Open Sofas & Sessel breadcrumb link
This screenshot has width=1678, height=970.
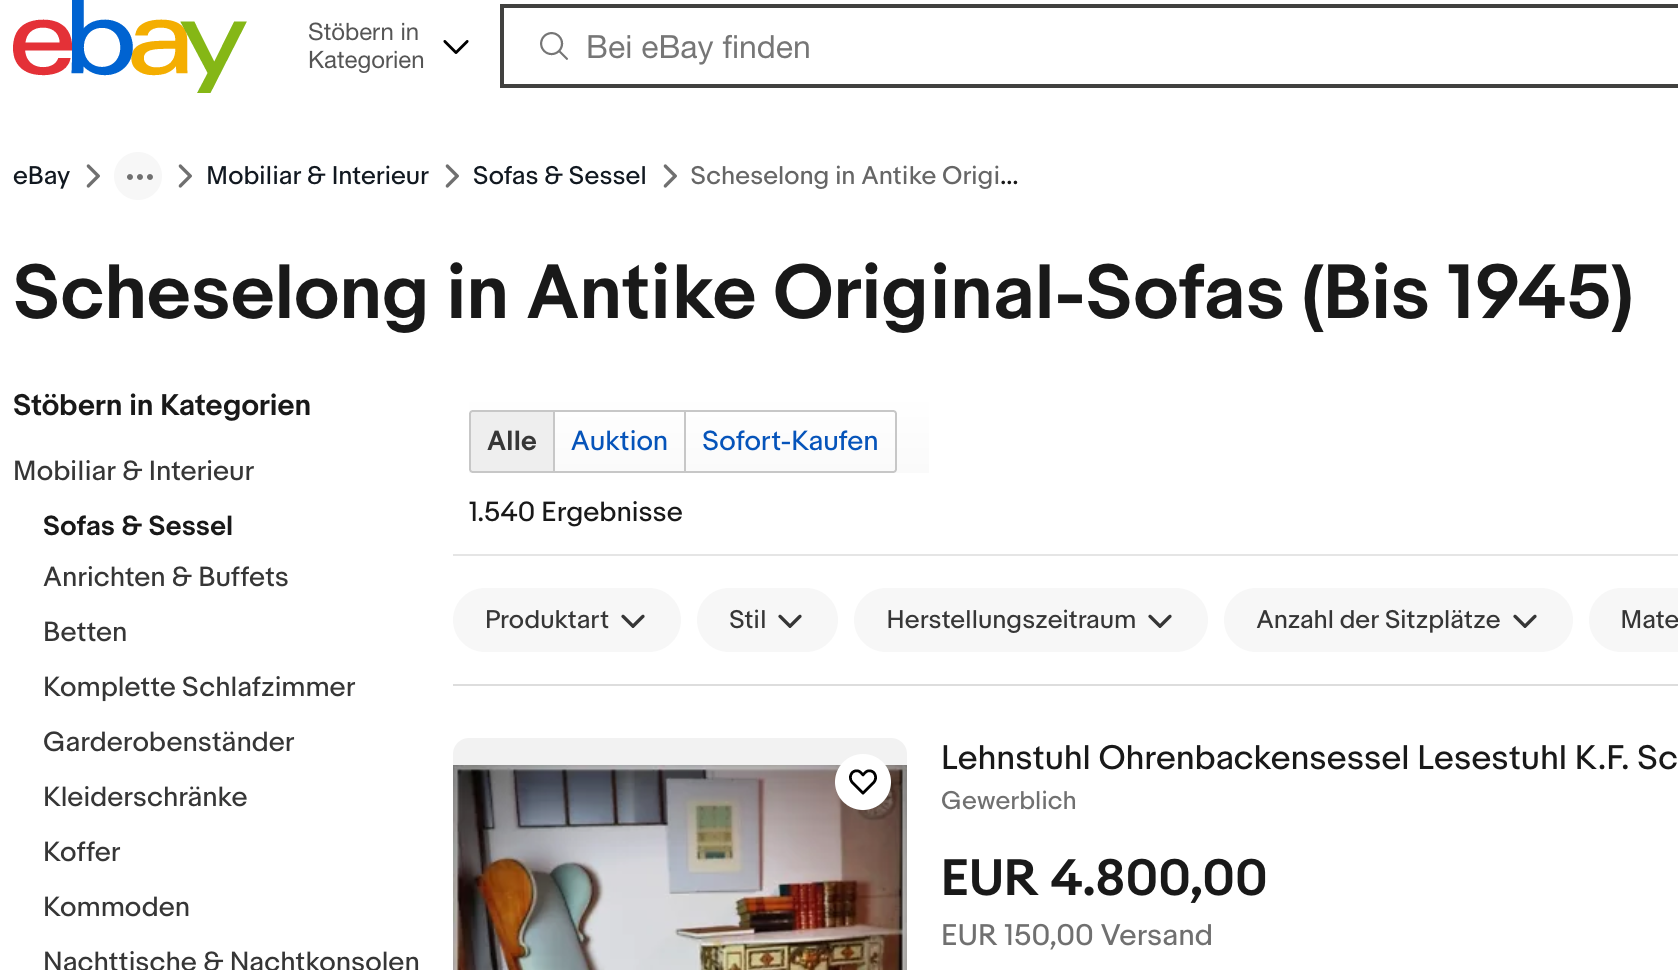pos(559,176)
